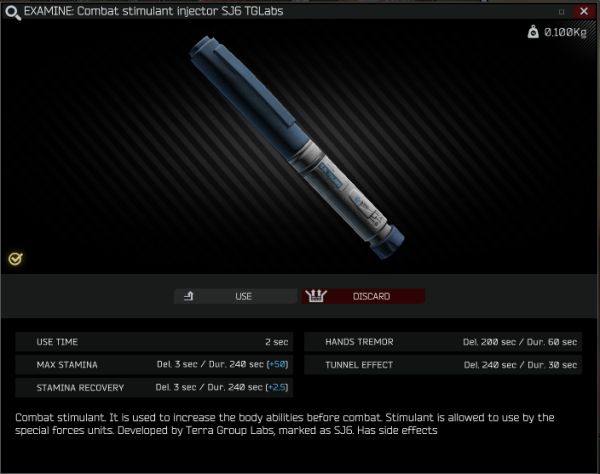This screenshot has width=600, height=474.
Task: Click the yellow checkmark quest badge icon
Action: 15,259
